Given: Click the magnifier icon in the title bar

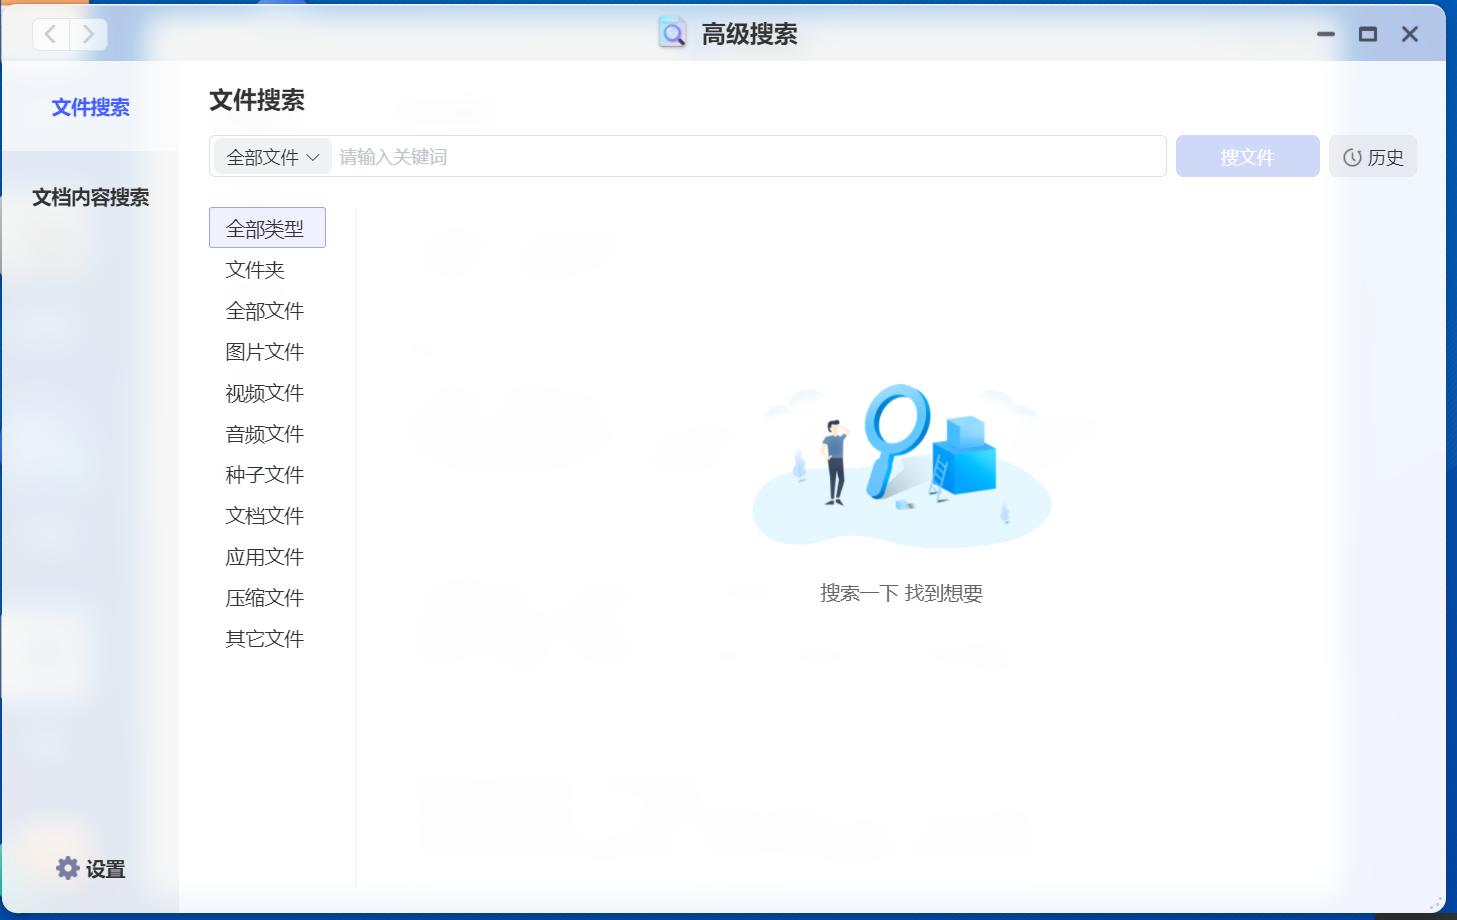Looking at the screenshot, I should tap(670, 33).
